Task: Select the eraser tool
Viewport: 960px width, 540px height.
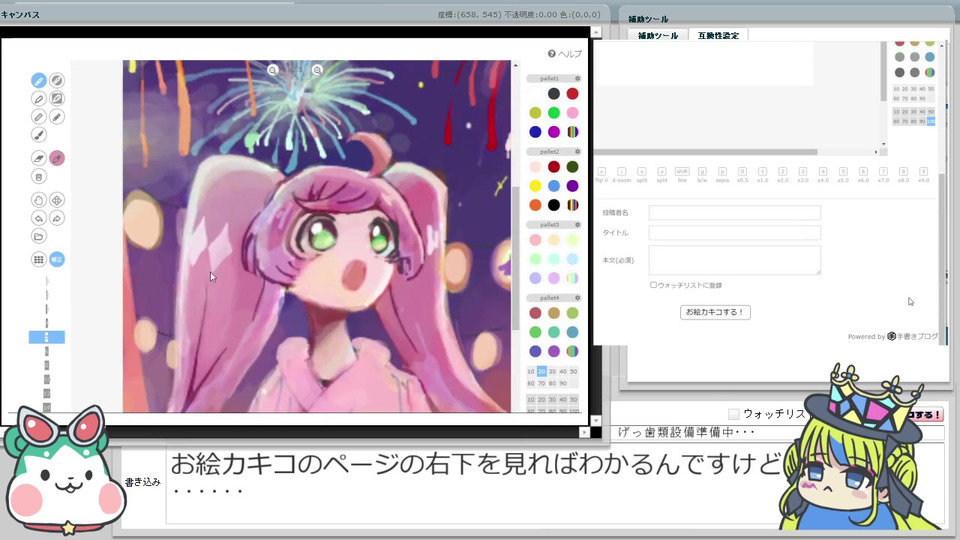Action: pyautogui.click(x=39, y=159)
